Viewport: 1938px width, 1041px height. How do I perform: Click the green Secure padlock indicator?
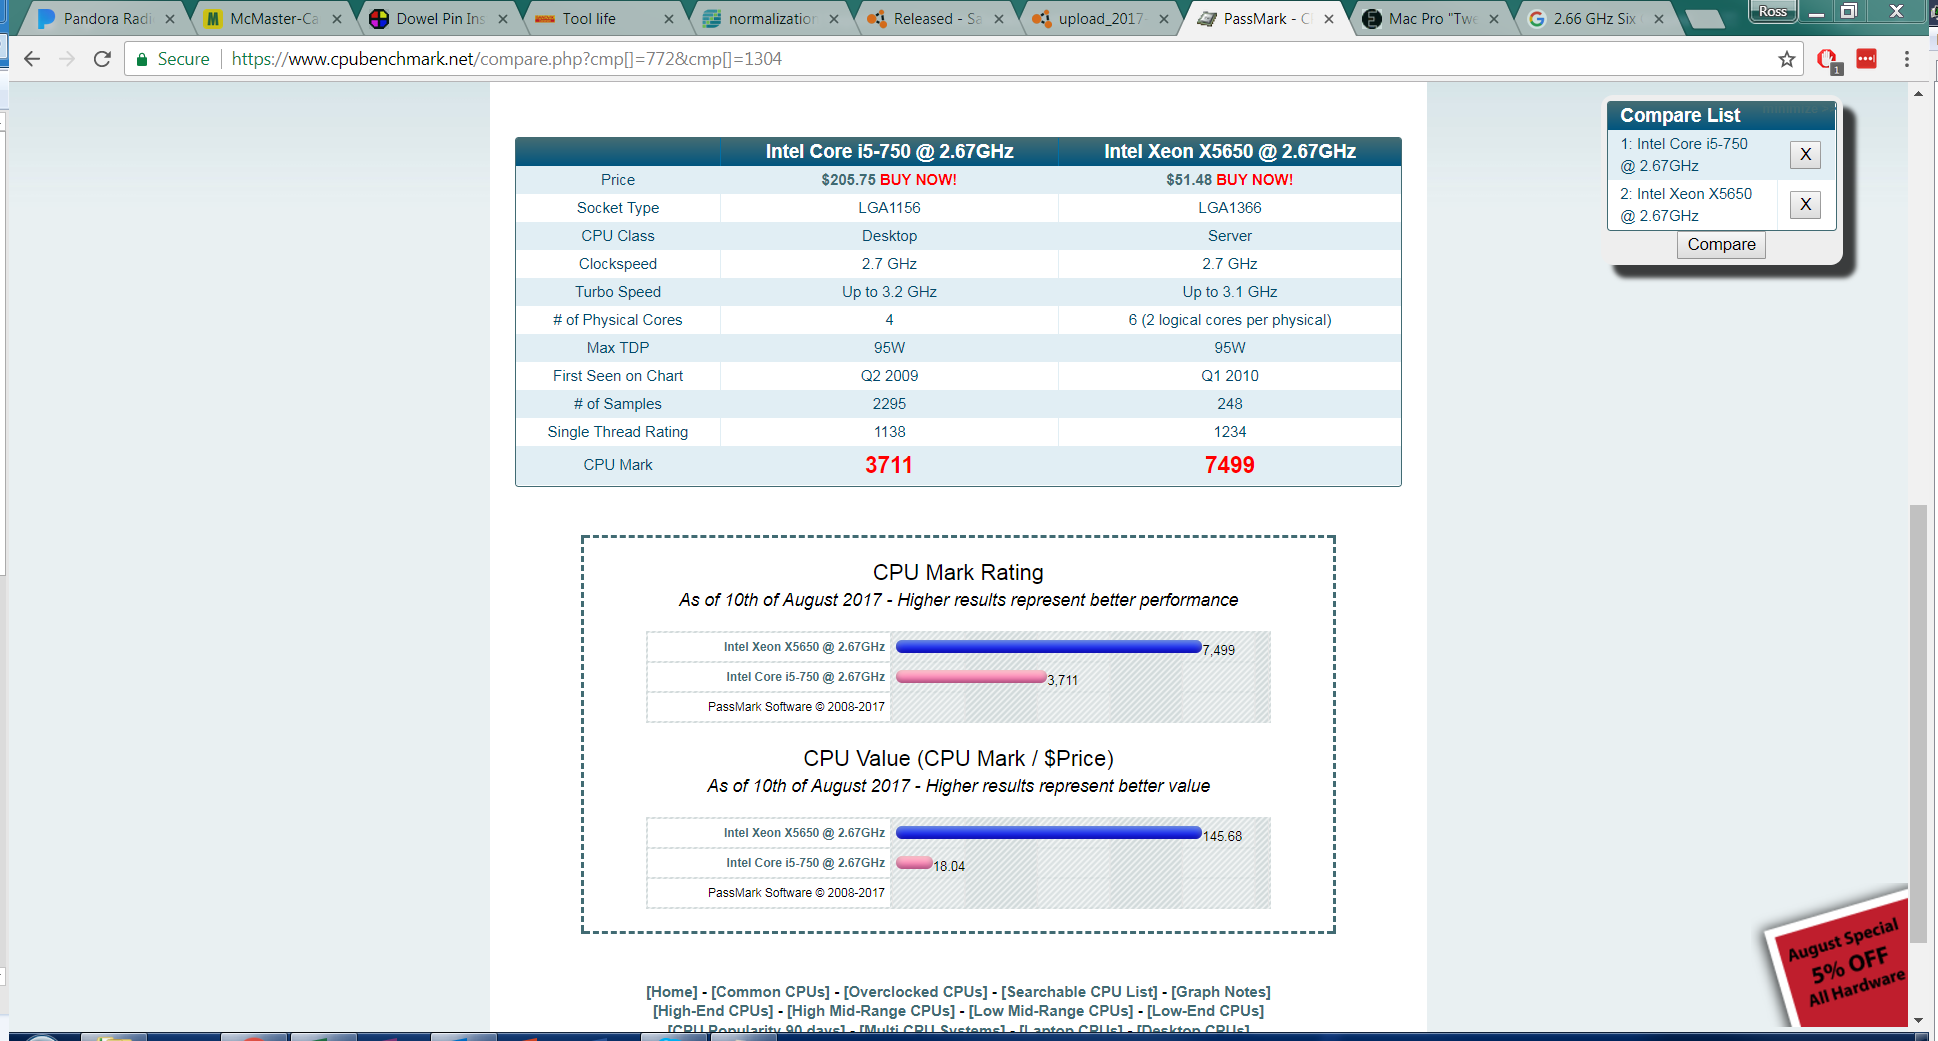tap(172, 59)
